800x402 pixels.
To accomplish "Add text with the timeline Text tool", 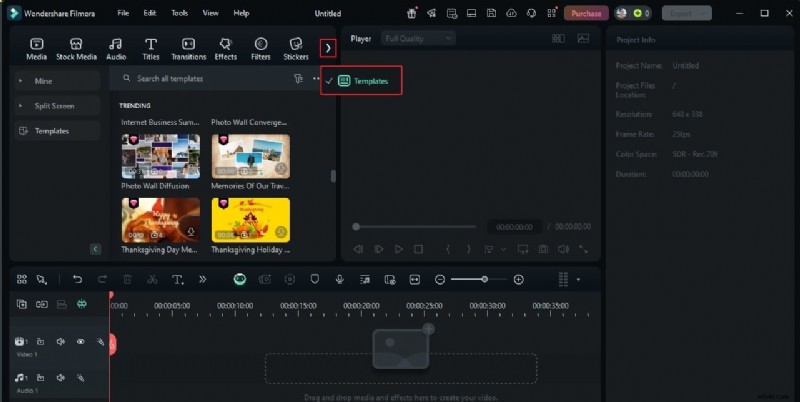I will (177, 280).
